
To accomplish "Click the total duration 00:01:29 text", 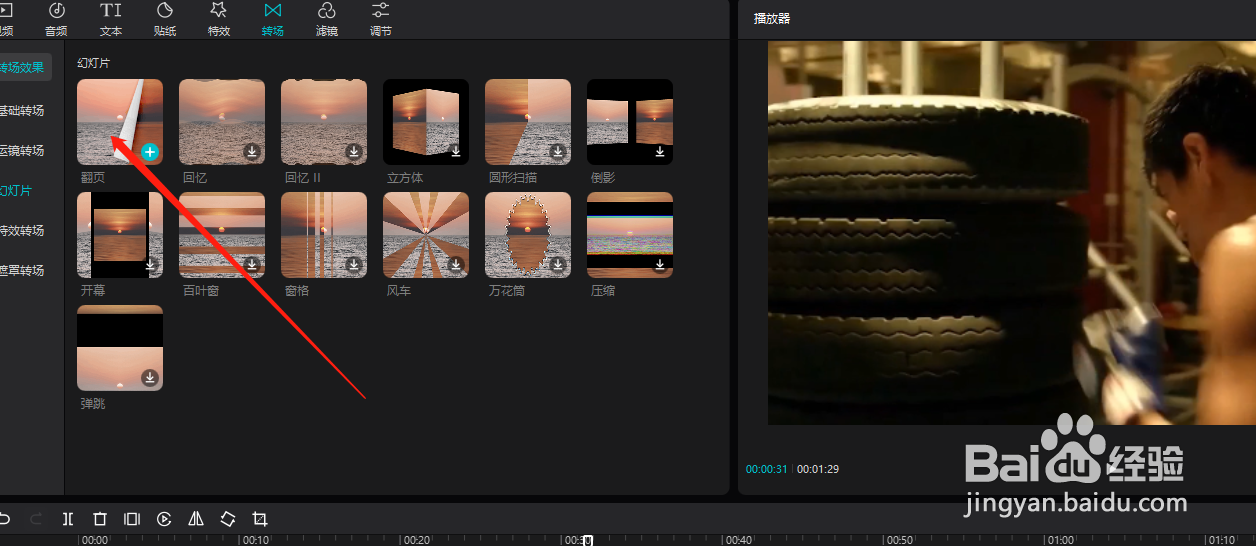I will pos(818,469).
